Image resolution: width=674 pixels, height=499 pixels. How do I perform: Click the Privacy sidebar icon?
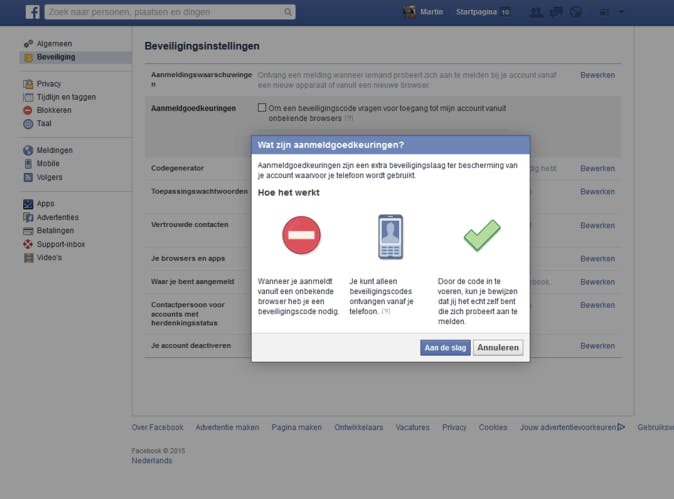point(28,84)
